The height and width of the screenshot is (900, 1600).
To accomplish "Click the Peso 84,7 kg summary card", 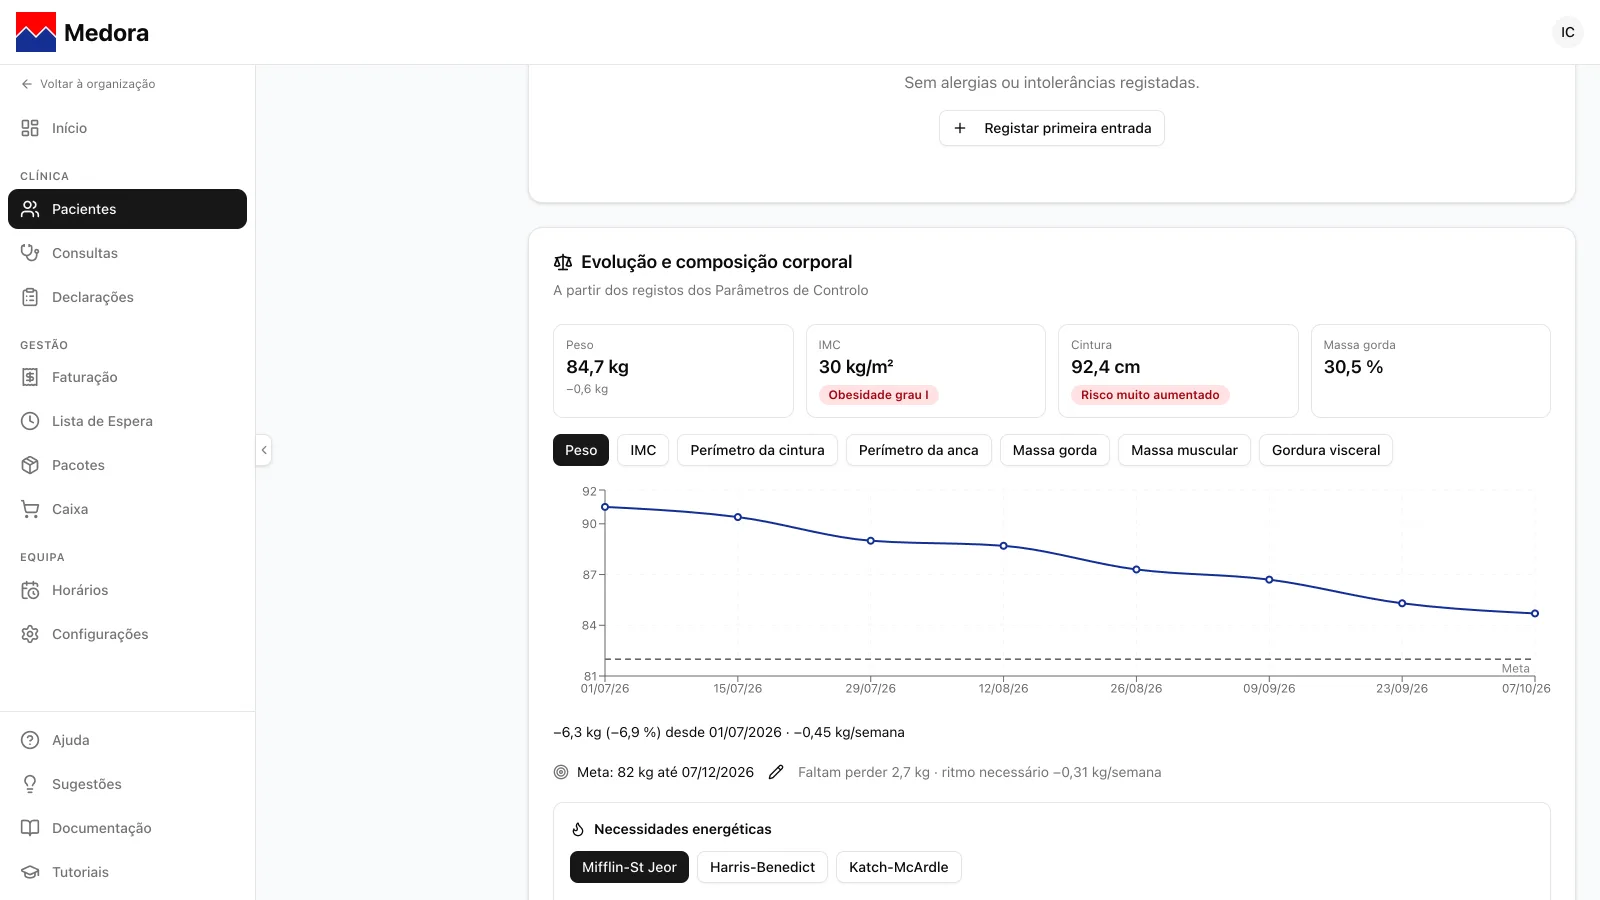I will 673,371.
